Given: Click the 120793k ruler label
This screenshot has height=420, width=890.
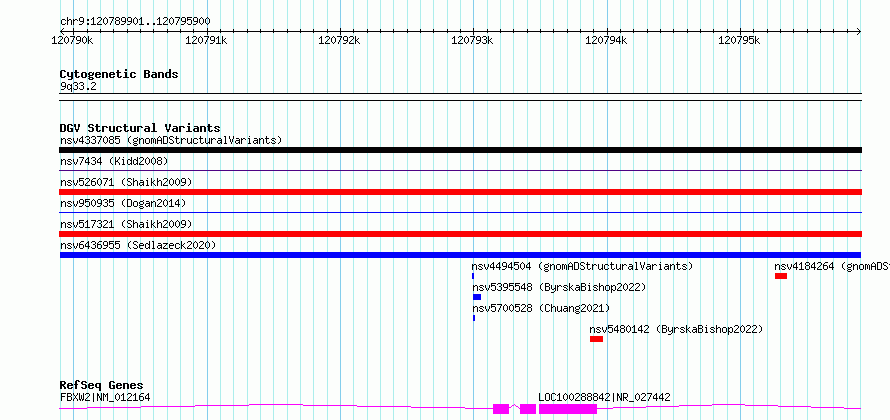Looking at the screenshot, I should (472, 40).
